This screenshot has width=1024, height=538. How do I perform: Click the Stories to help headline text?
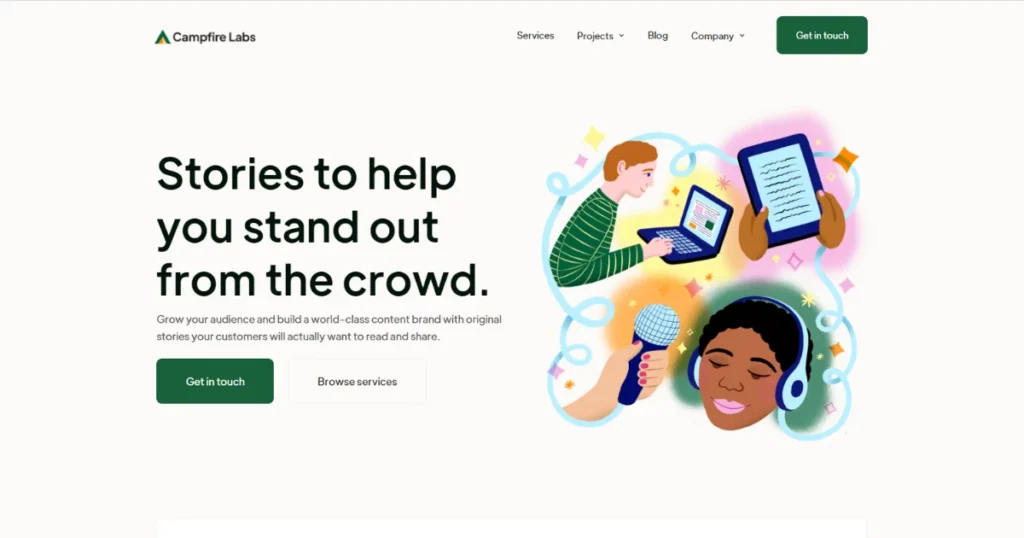coord(307,174)
